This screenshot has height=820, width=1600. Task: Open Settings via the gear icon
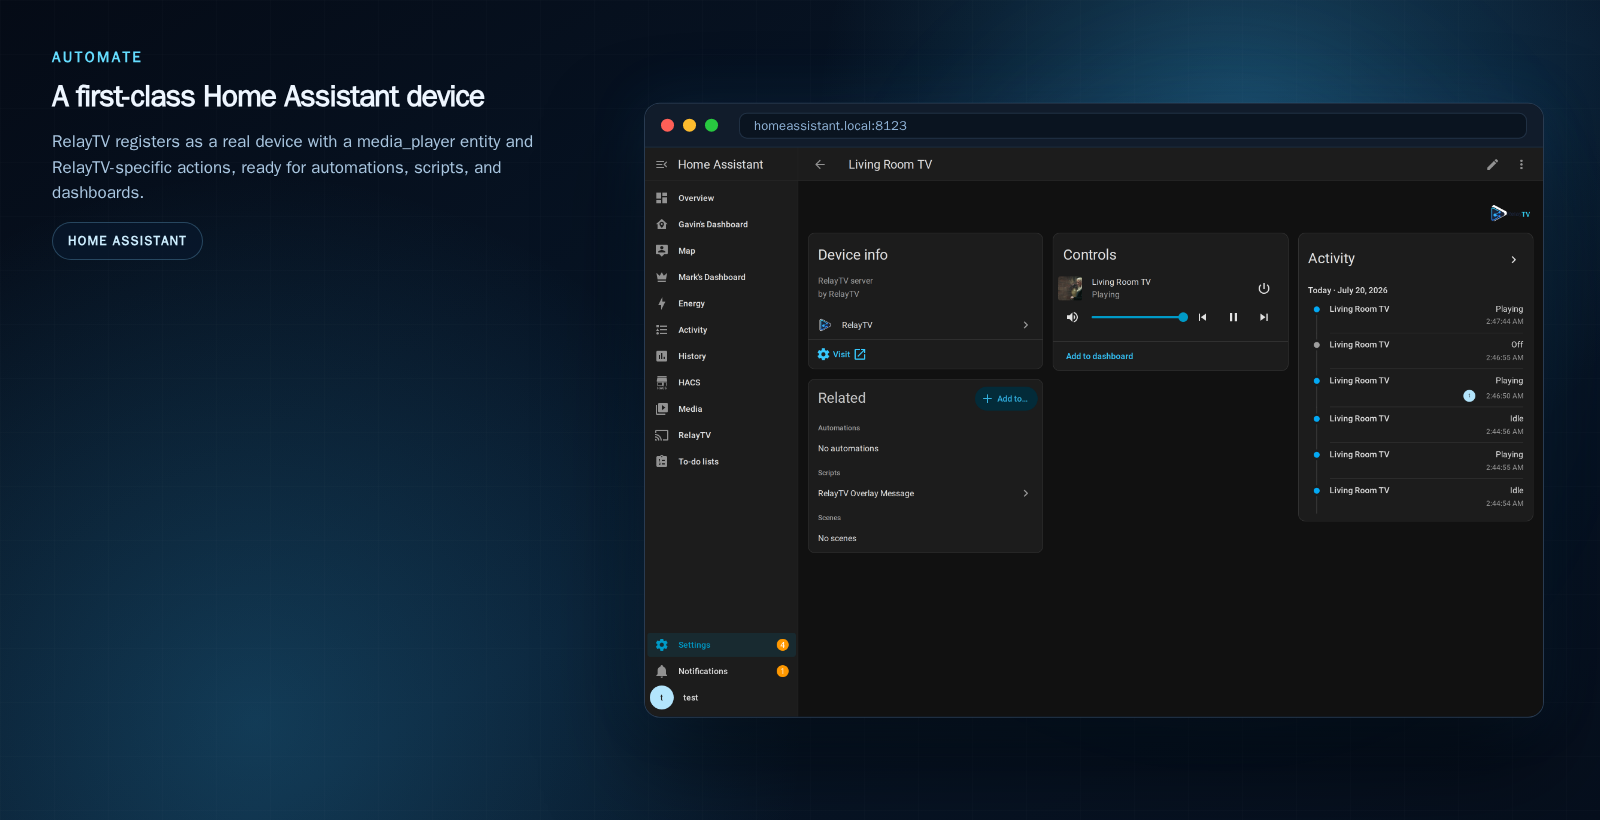click(661, 645)
